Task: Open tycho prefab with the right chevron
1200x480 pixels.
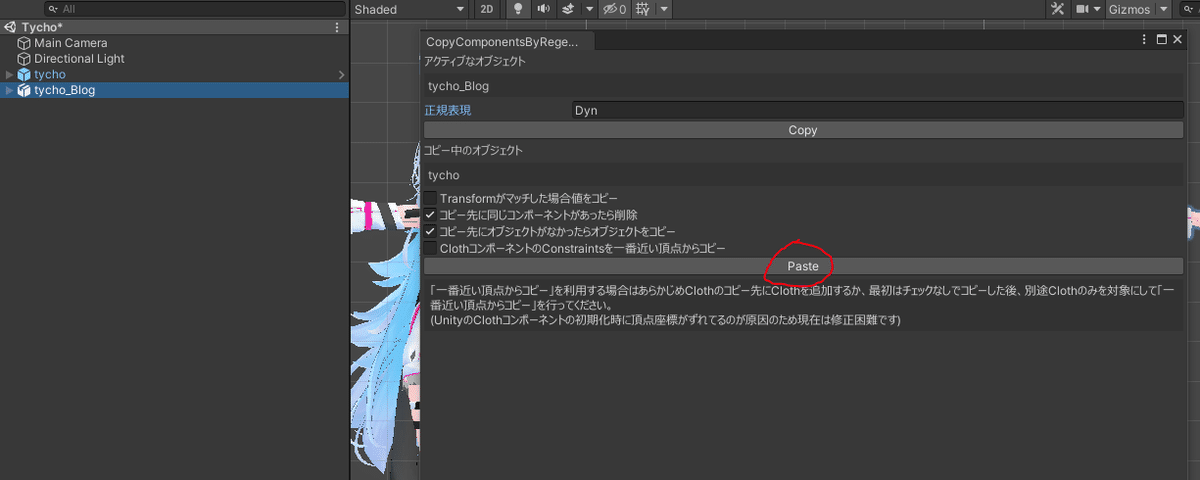Action: coord(341,75)
